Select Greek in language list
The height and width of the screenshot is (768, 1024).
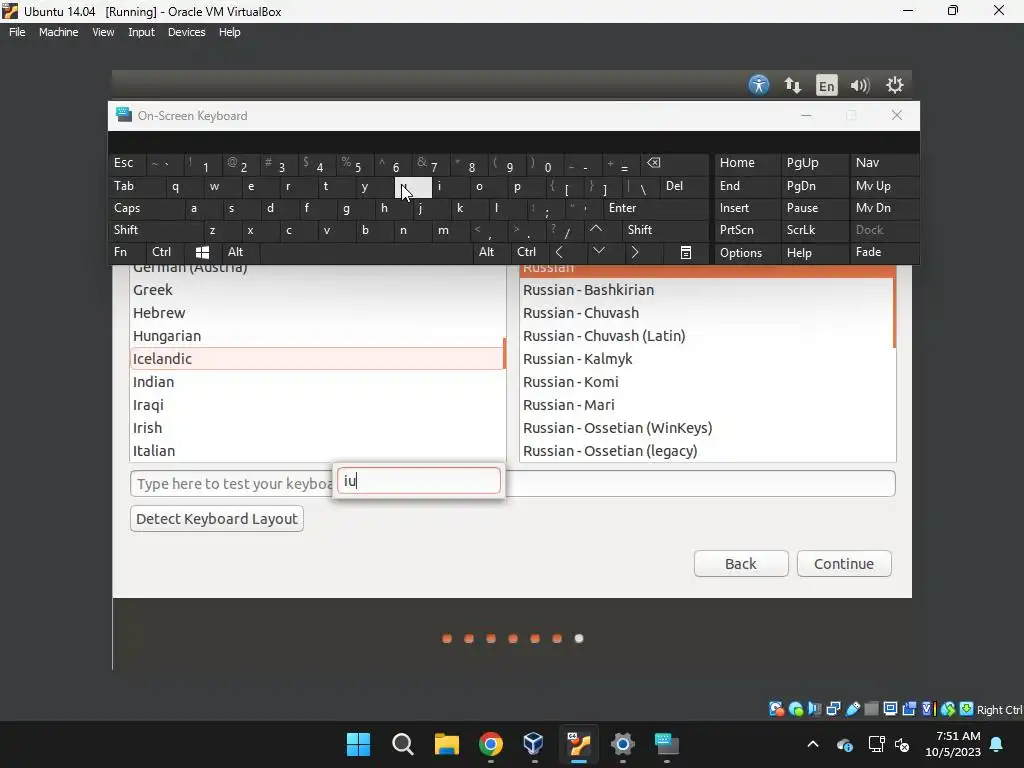[x=317, y=290]
